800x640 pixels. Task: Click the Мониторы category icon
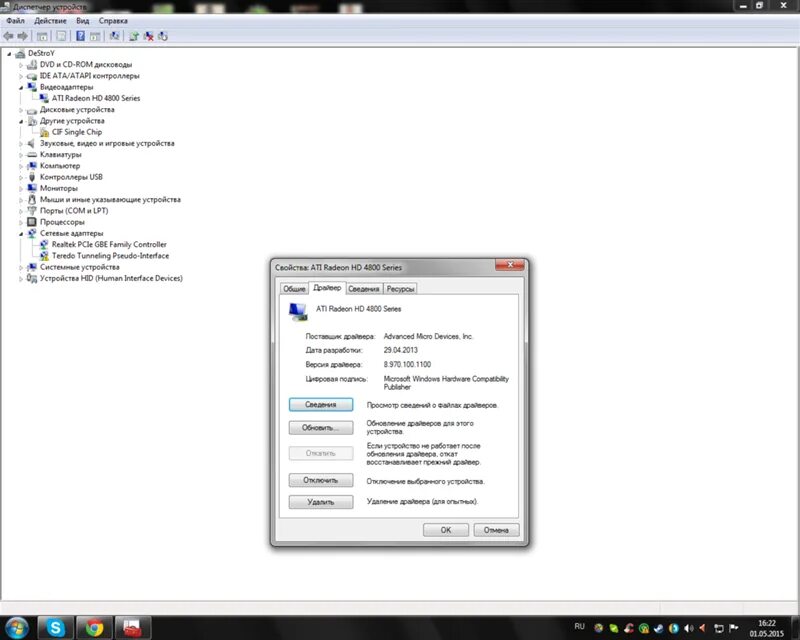pos(32,188)
